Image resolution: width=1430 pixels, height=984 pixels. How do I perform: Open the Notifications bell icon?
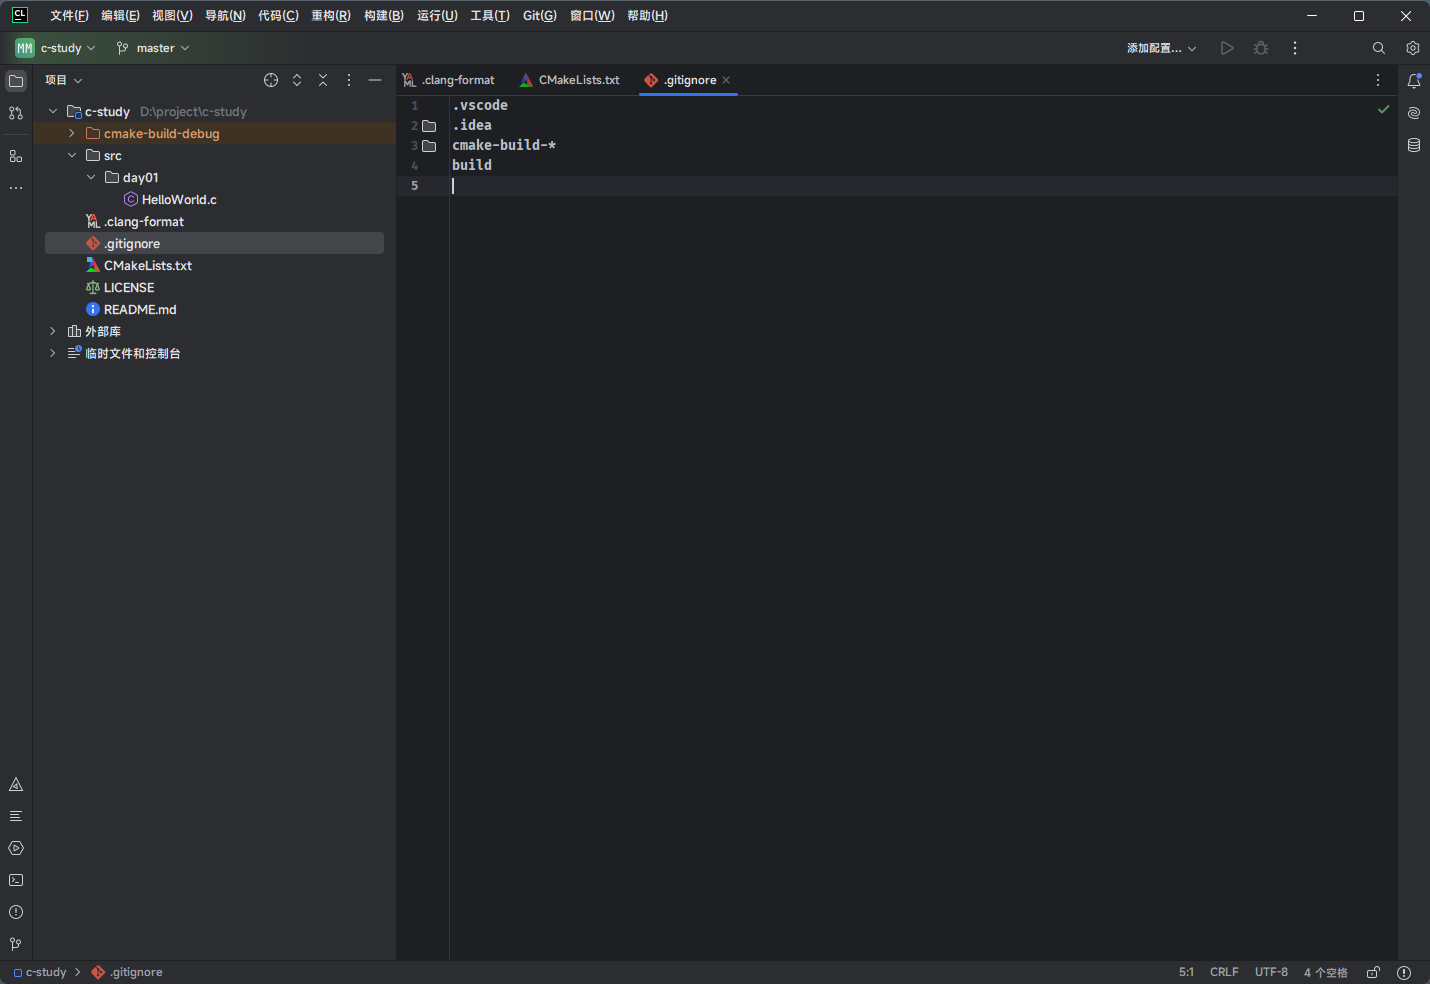tap(1414, 81)
